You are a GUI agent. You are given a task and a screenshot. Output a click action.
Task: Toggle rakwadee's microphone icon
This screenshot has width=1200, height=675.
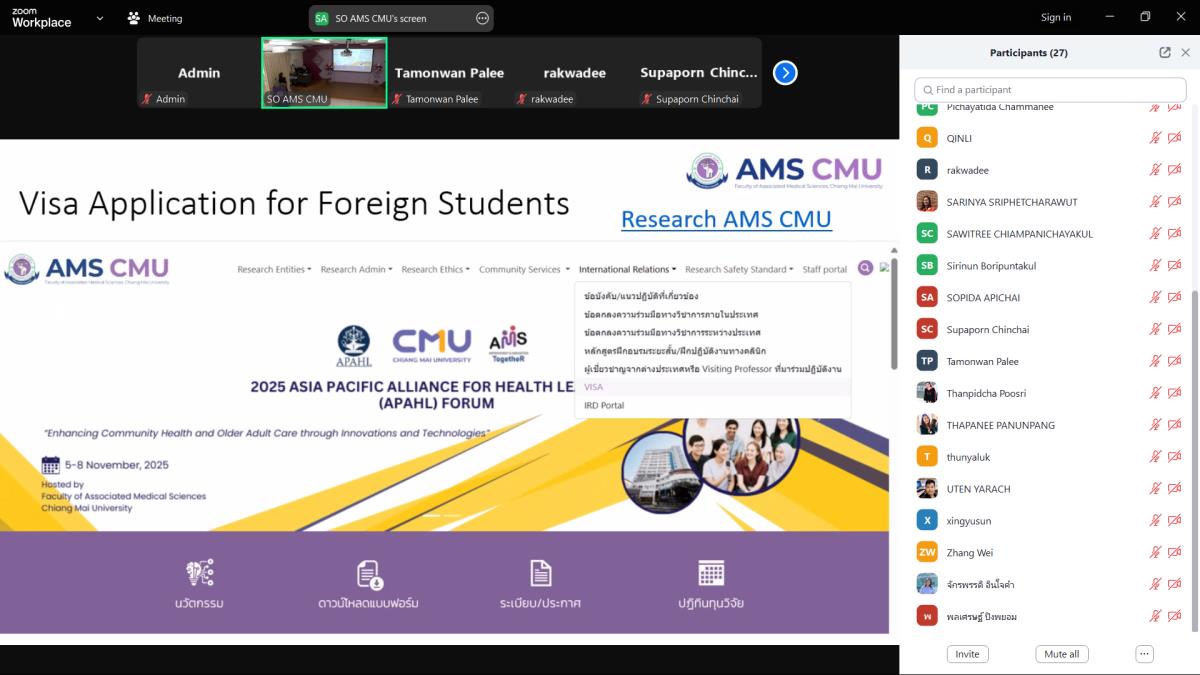[x=1155, y=170]
